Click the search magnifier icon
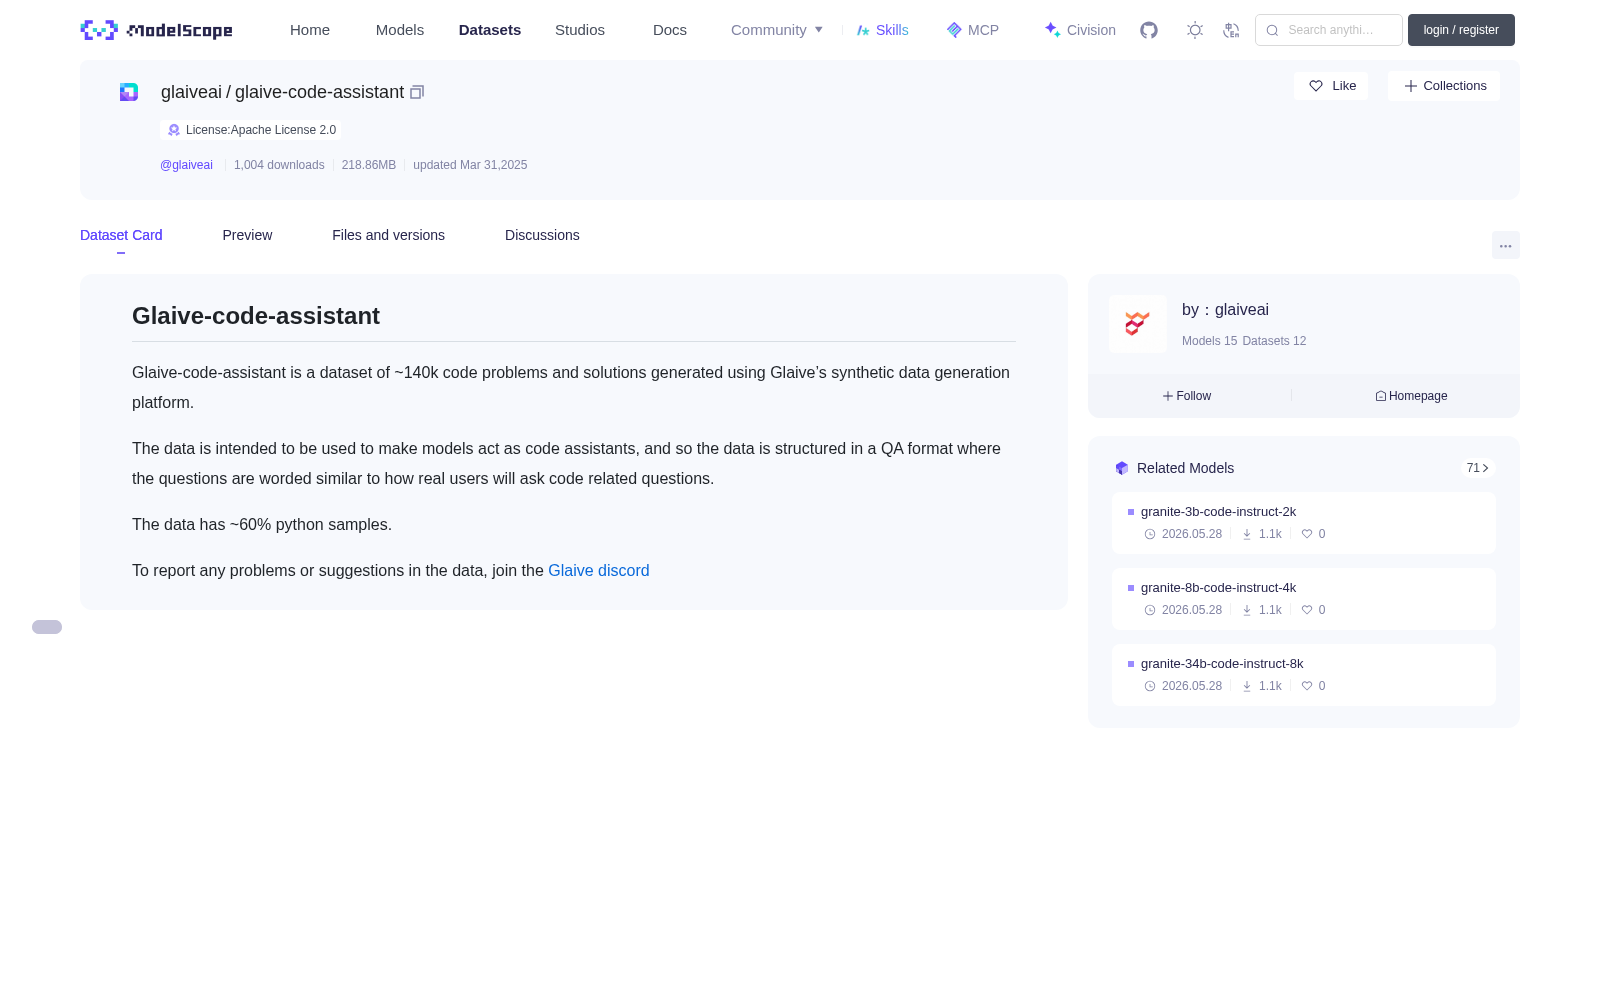This screenshot has height=1000, width=1600. (1272, 30)
